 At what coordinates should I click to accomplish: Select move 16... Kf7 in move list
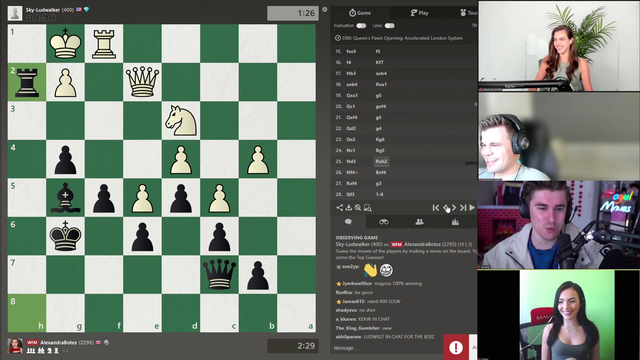[379, 62]
